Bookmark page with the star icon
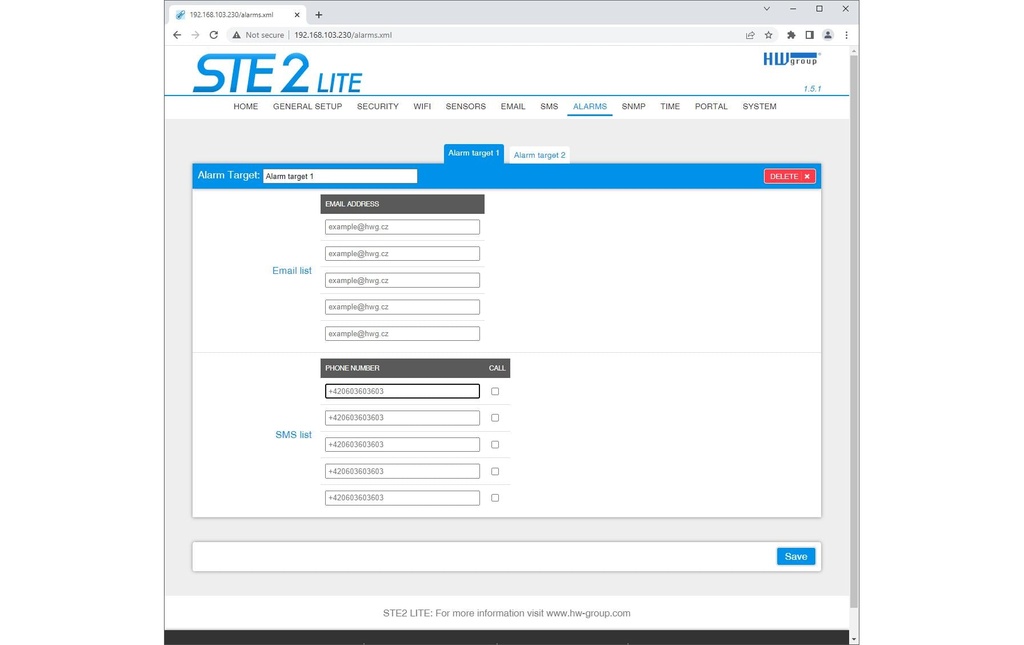Image resolution: width=1024 pixels, height=645 pixels. pos(769,35)
